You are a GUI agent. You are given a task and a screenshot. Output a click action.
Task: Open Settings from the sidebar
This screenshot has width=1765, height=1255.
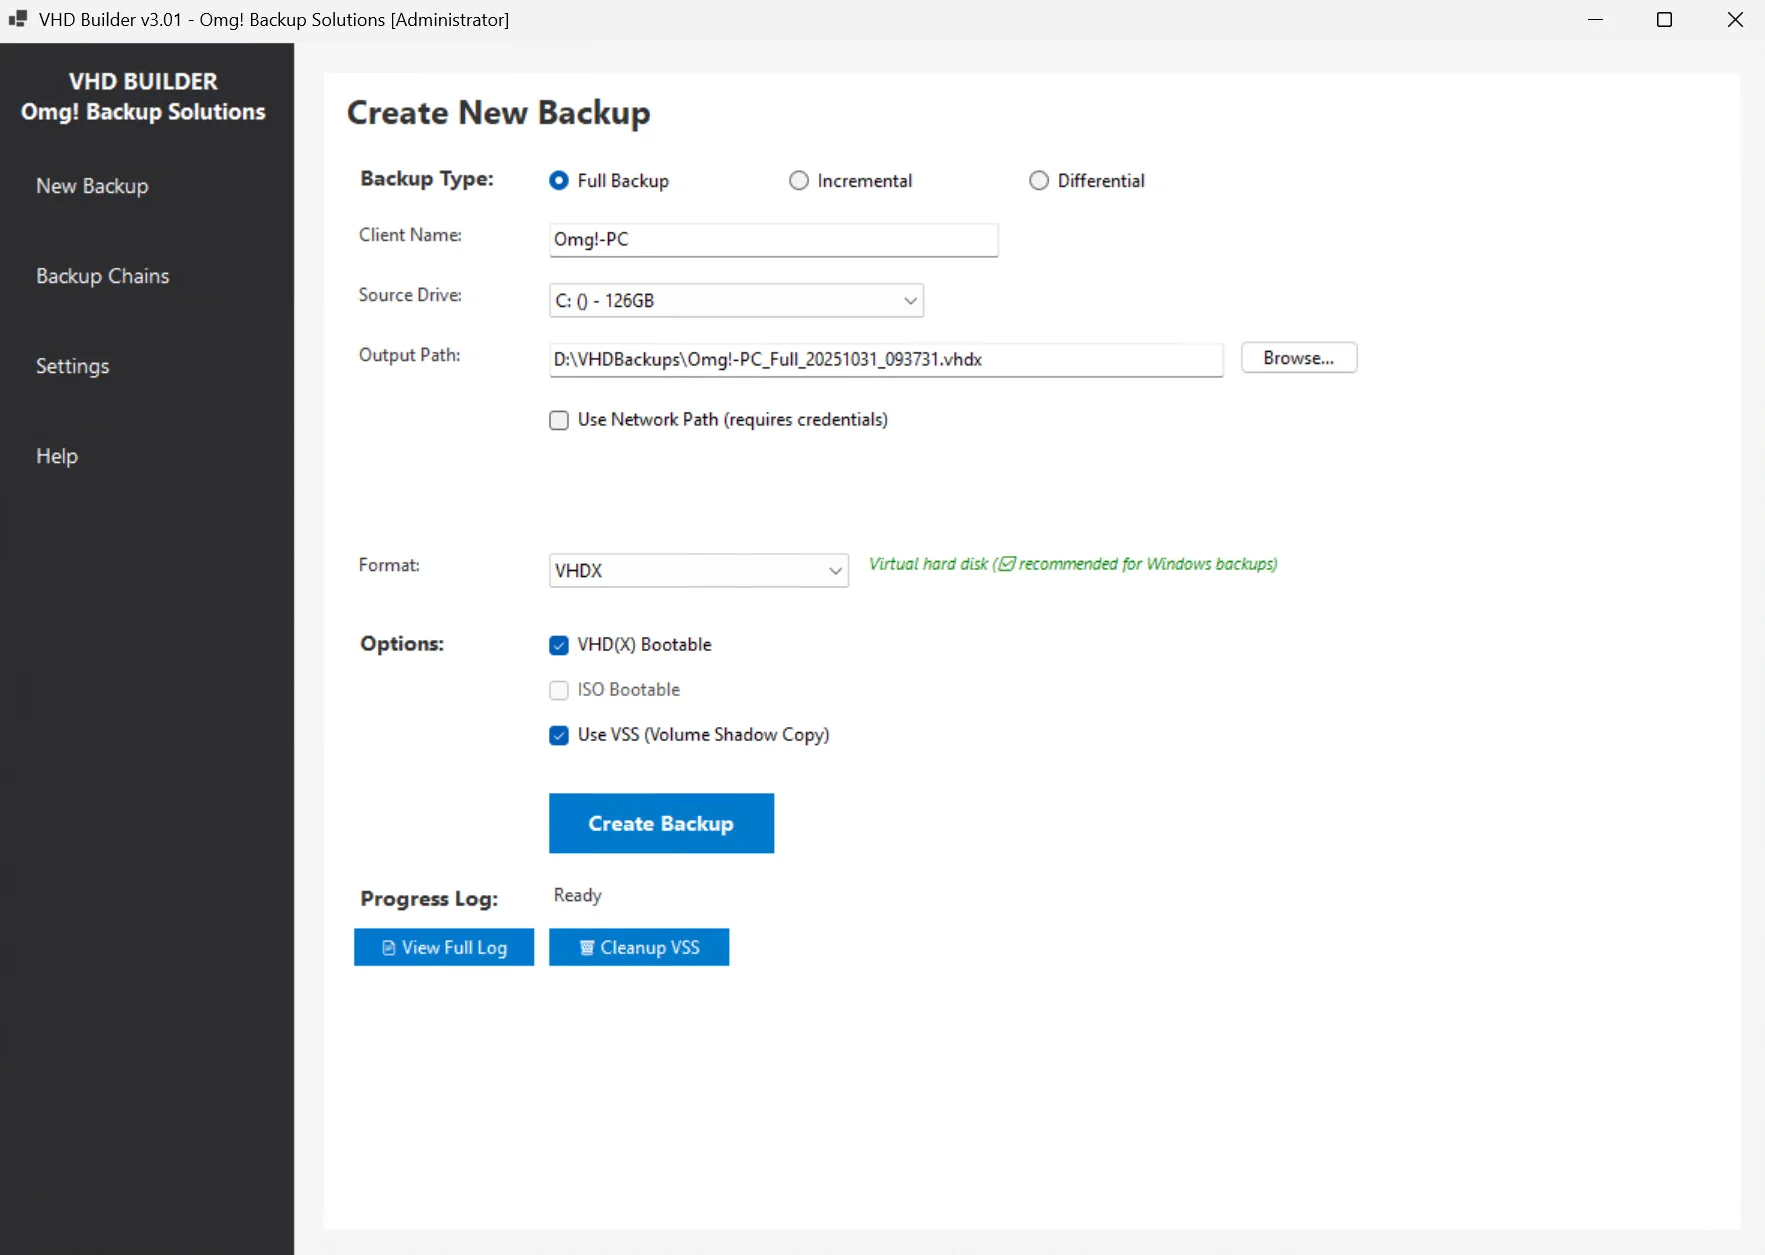click(72, 366)
